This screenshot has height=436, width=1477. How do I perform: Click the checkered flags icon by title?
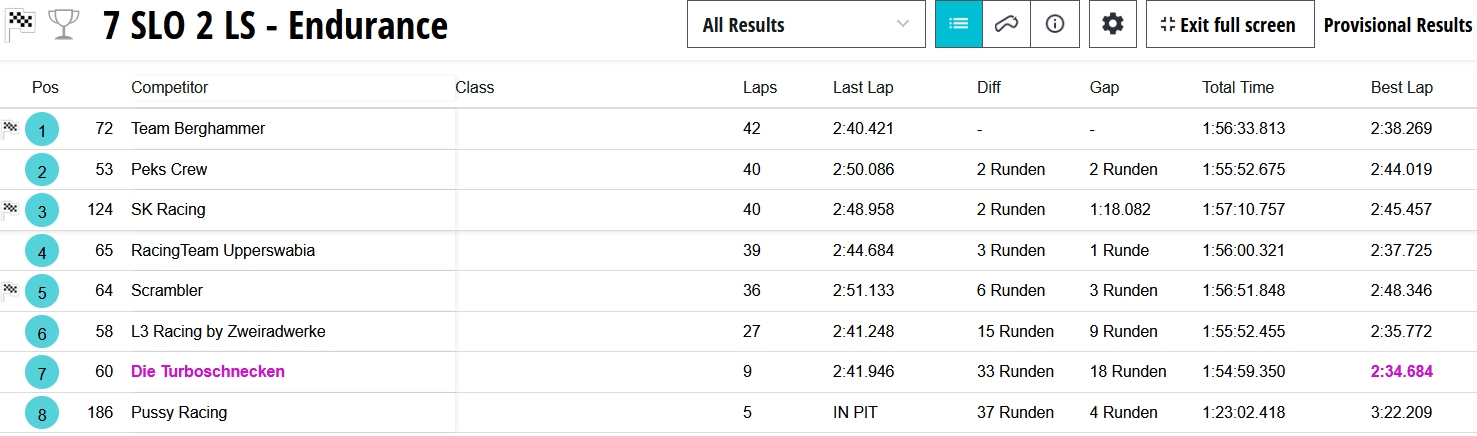pos(20,25)
